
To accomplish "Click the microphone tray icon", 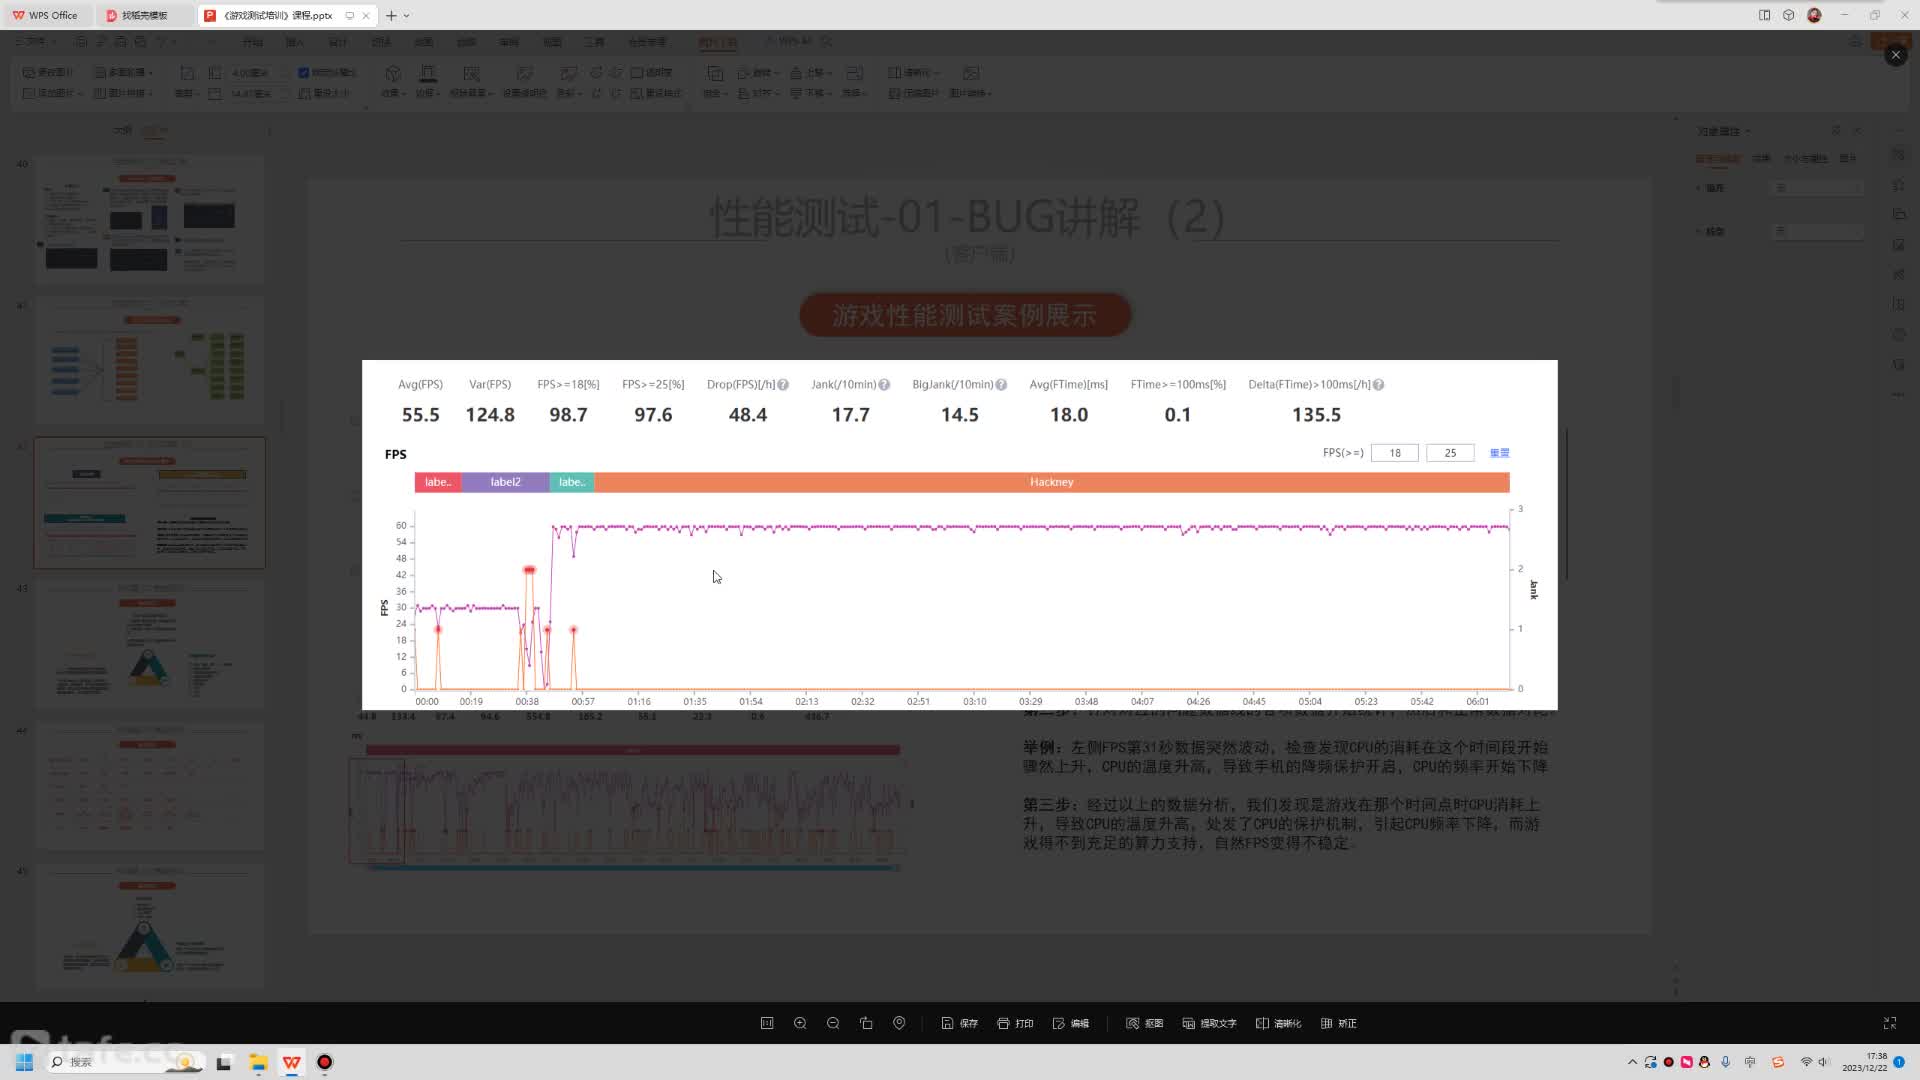I will pos(1725,1062).
